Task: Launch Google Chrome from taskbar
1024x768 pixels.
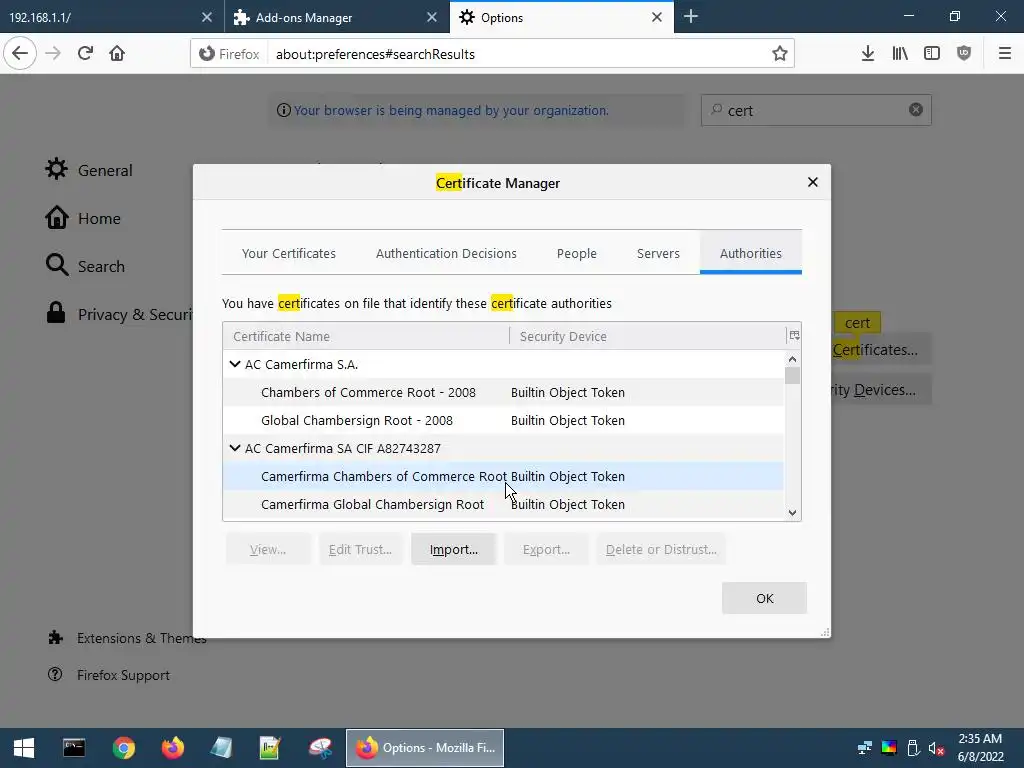Action: [123, 748]
